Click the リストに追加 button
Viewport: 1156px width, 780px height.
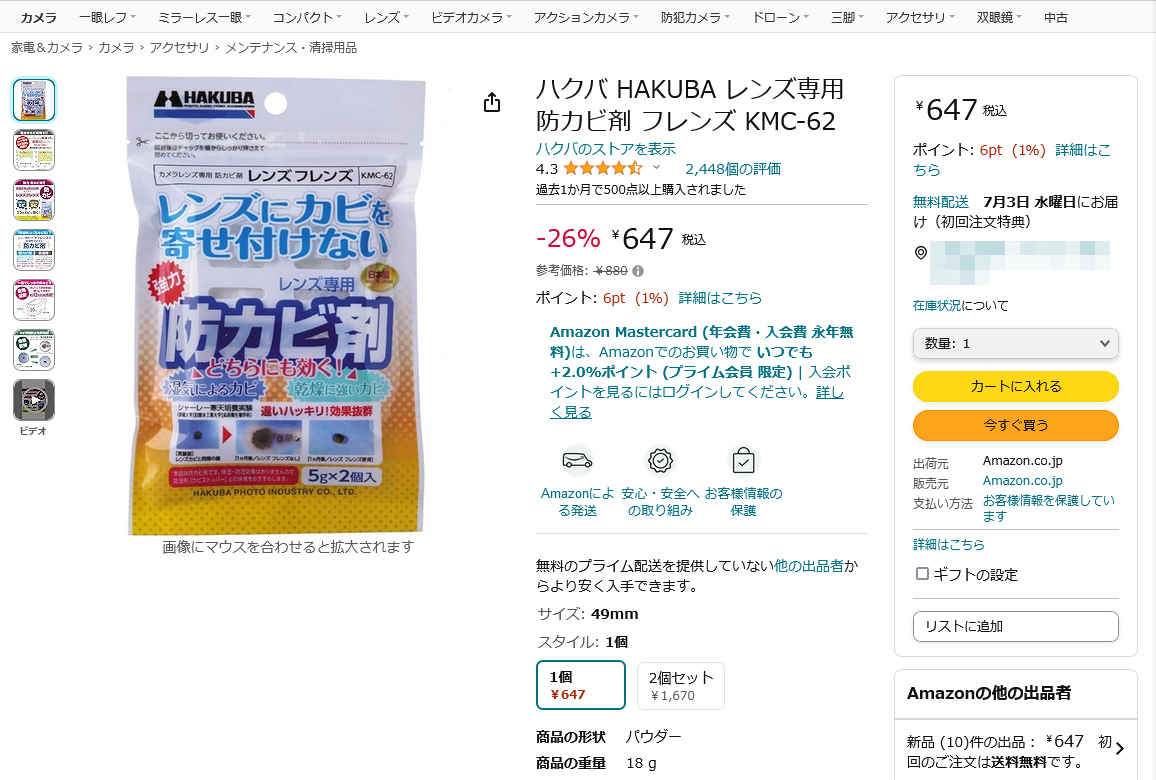click(1015, 626)
